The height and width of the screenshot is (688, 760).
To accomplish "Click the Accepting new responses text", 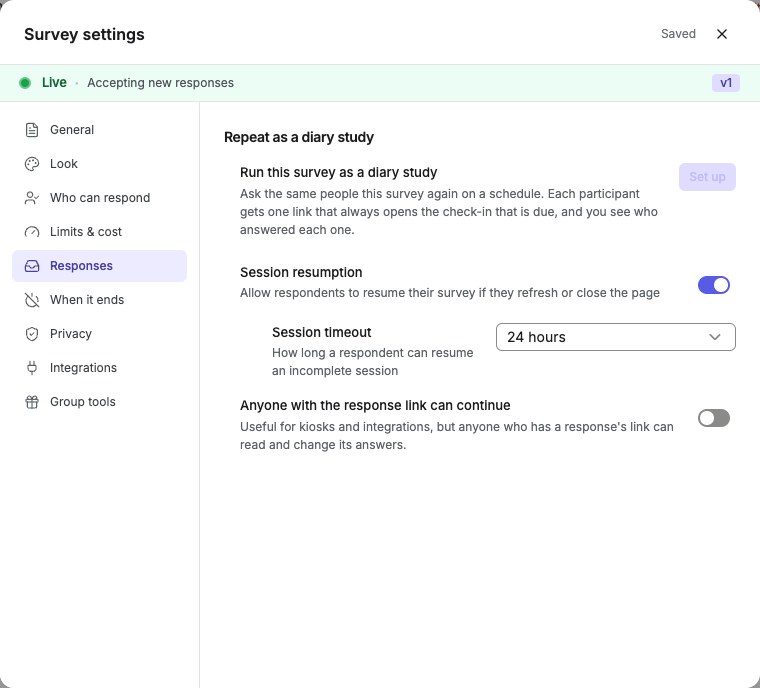I will (160, 83).
